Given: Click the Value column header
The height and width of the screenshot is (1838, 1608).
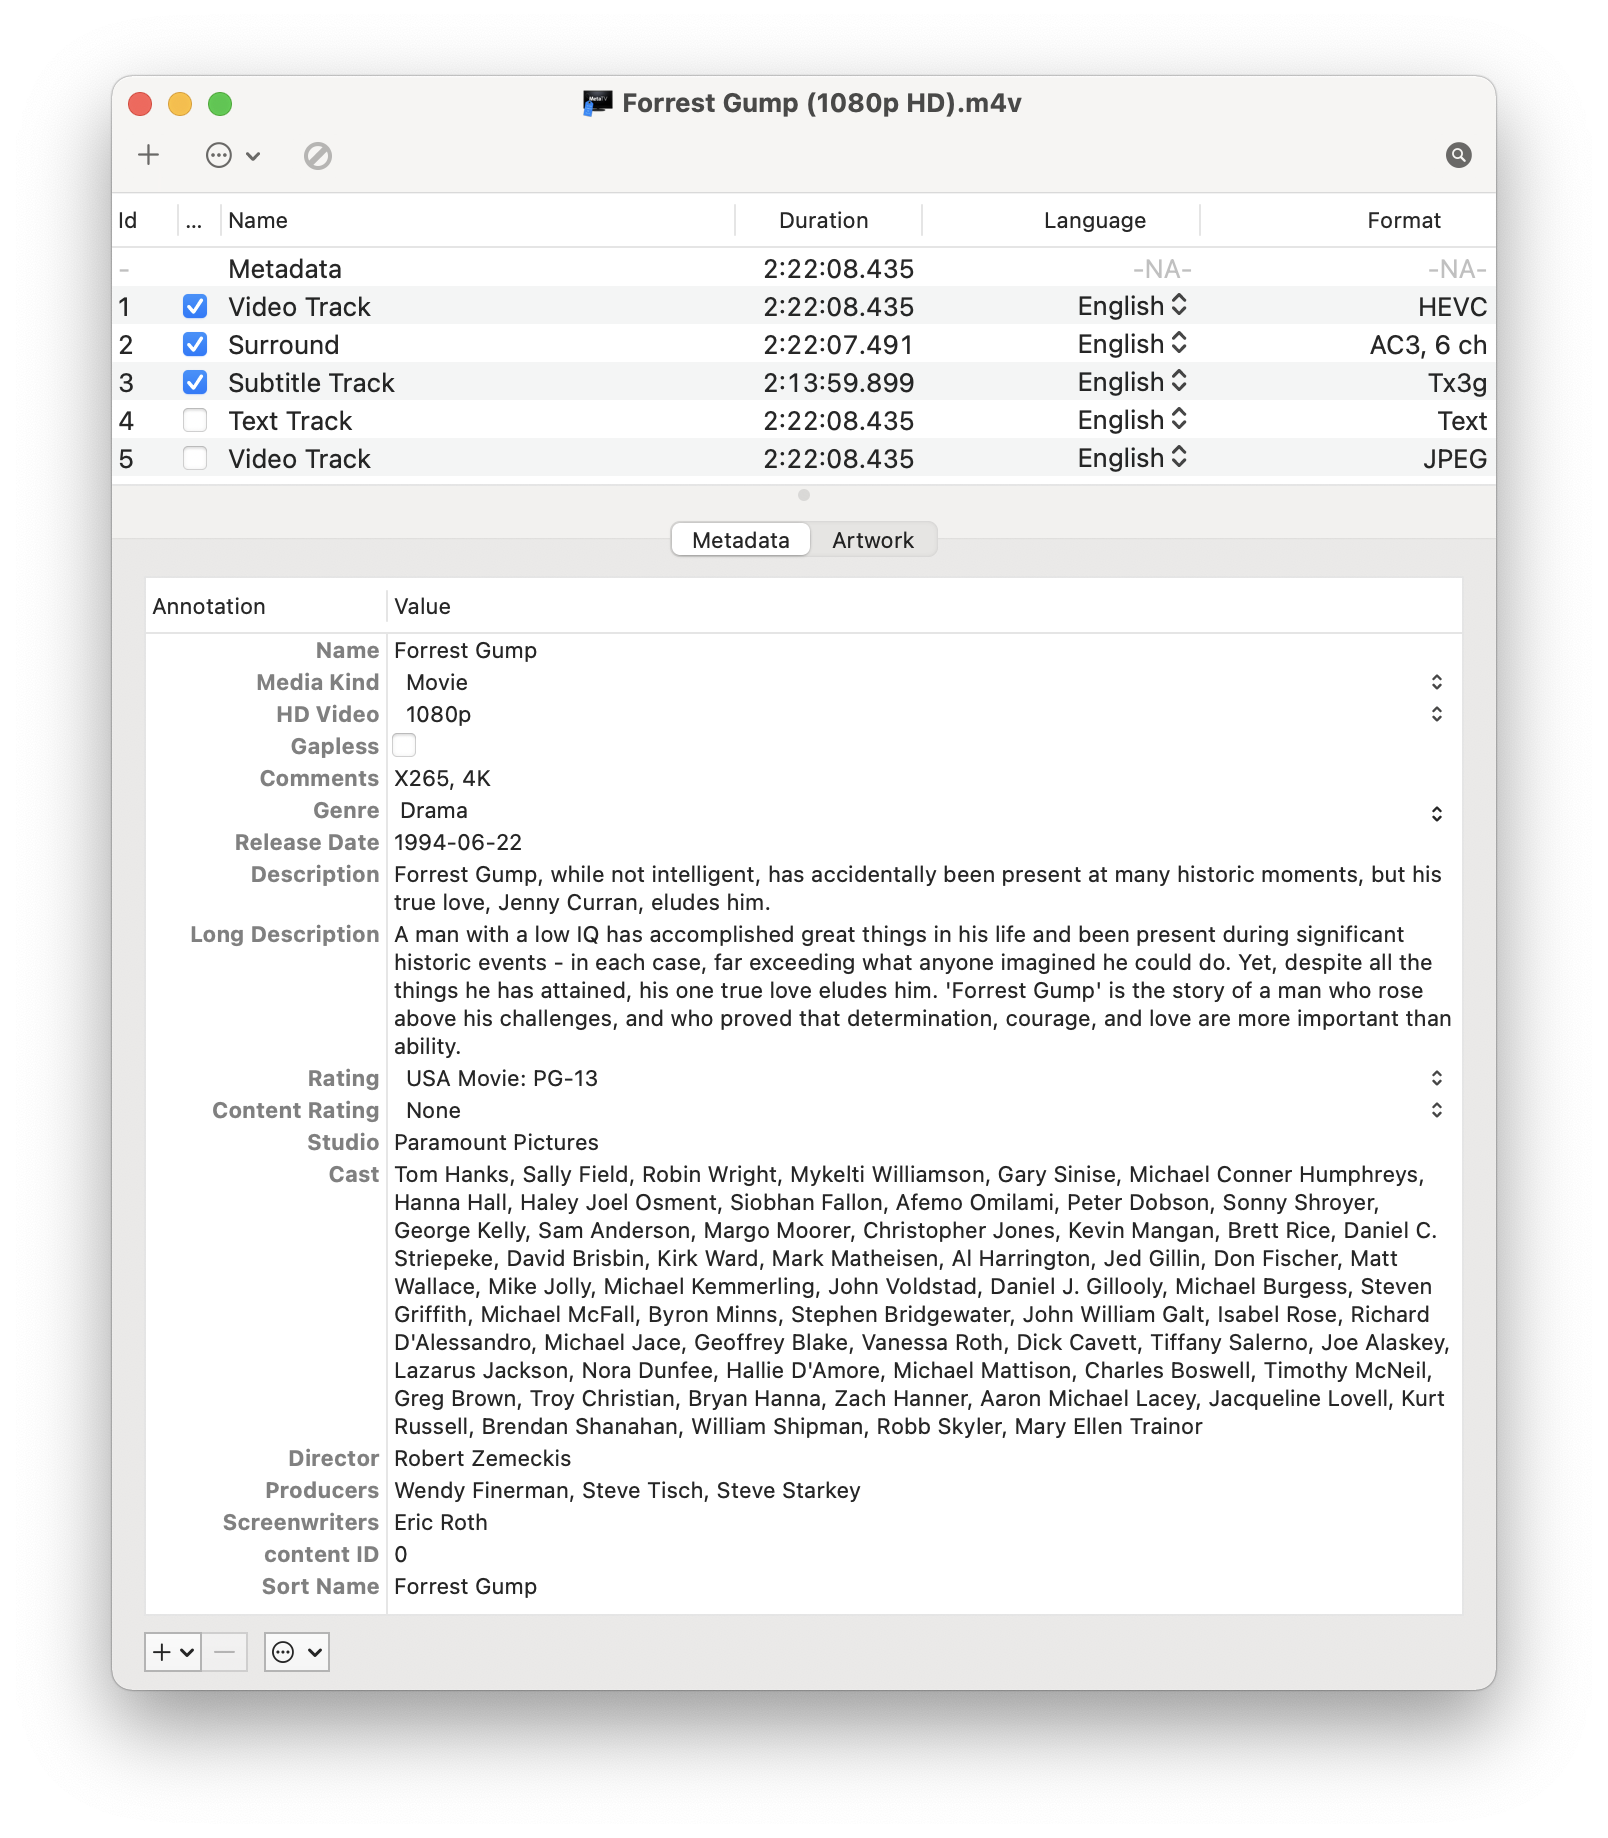Looking at the screenshot, I should tap(924, 606).
